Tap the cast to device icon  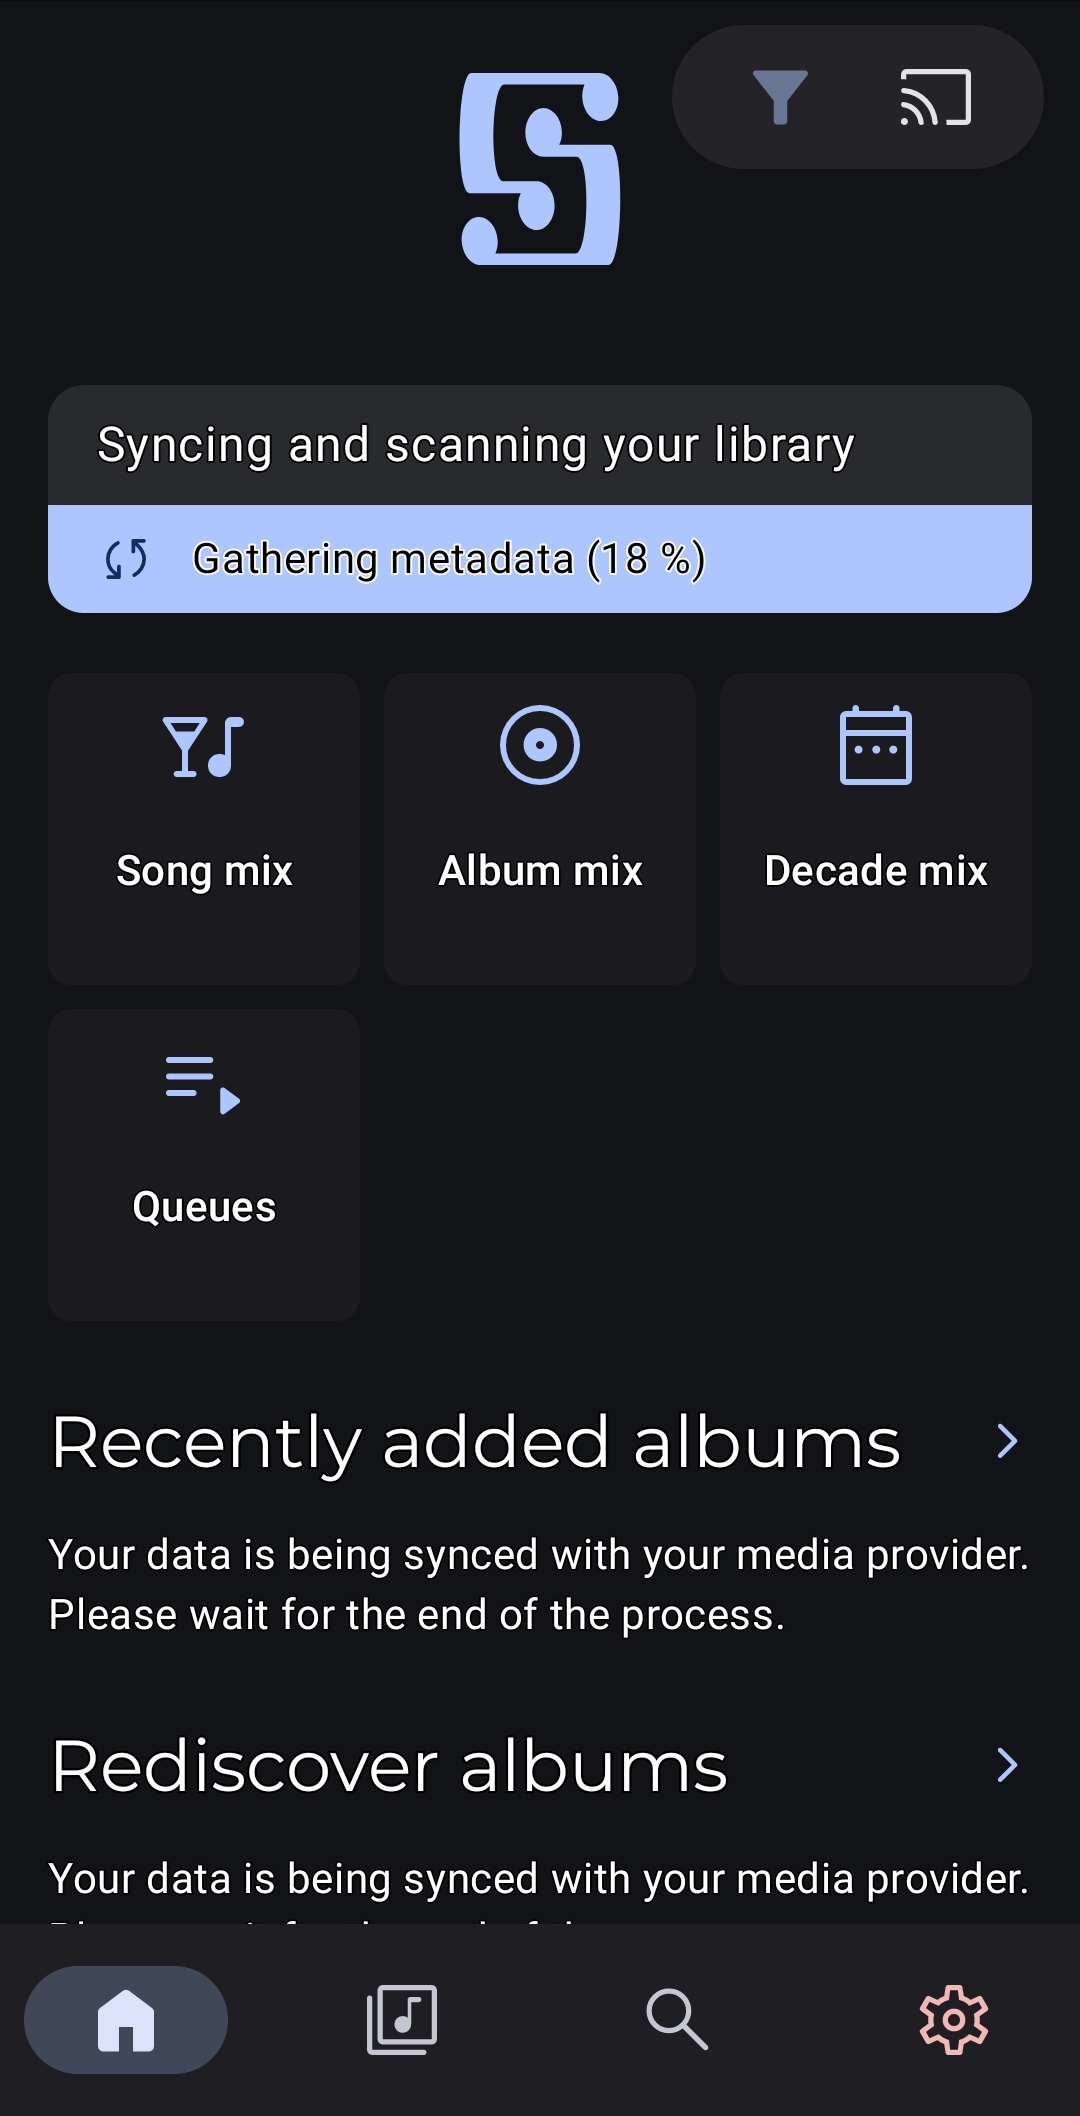[x=935, y=97]
